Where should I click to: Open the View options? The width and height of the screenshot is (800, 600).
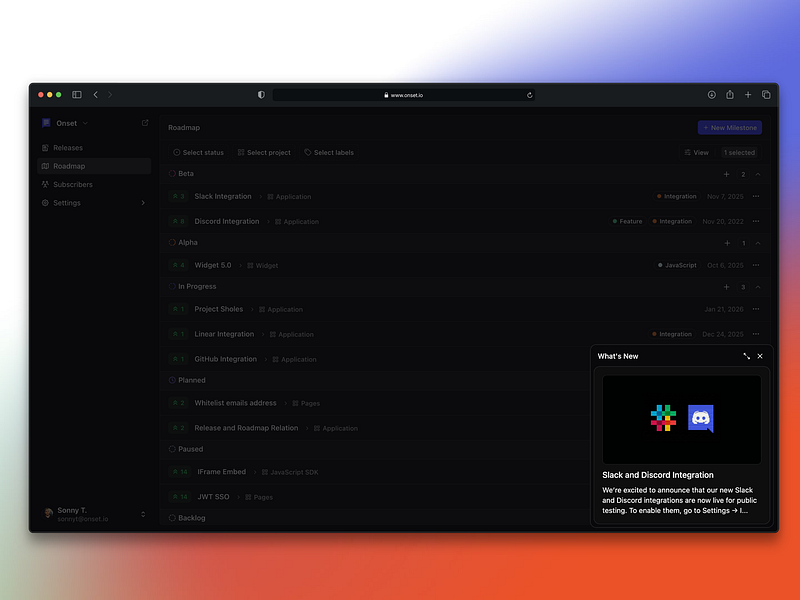pos(696,153)
